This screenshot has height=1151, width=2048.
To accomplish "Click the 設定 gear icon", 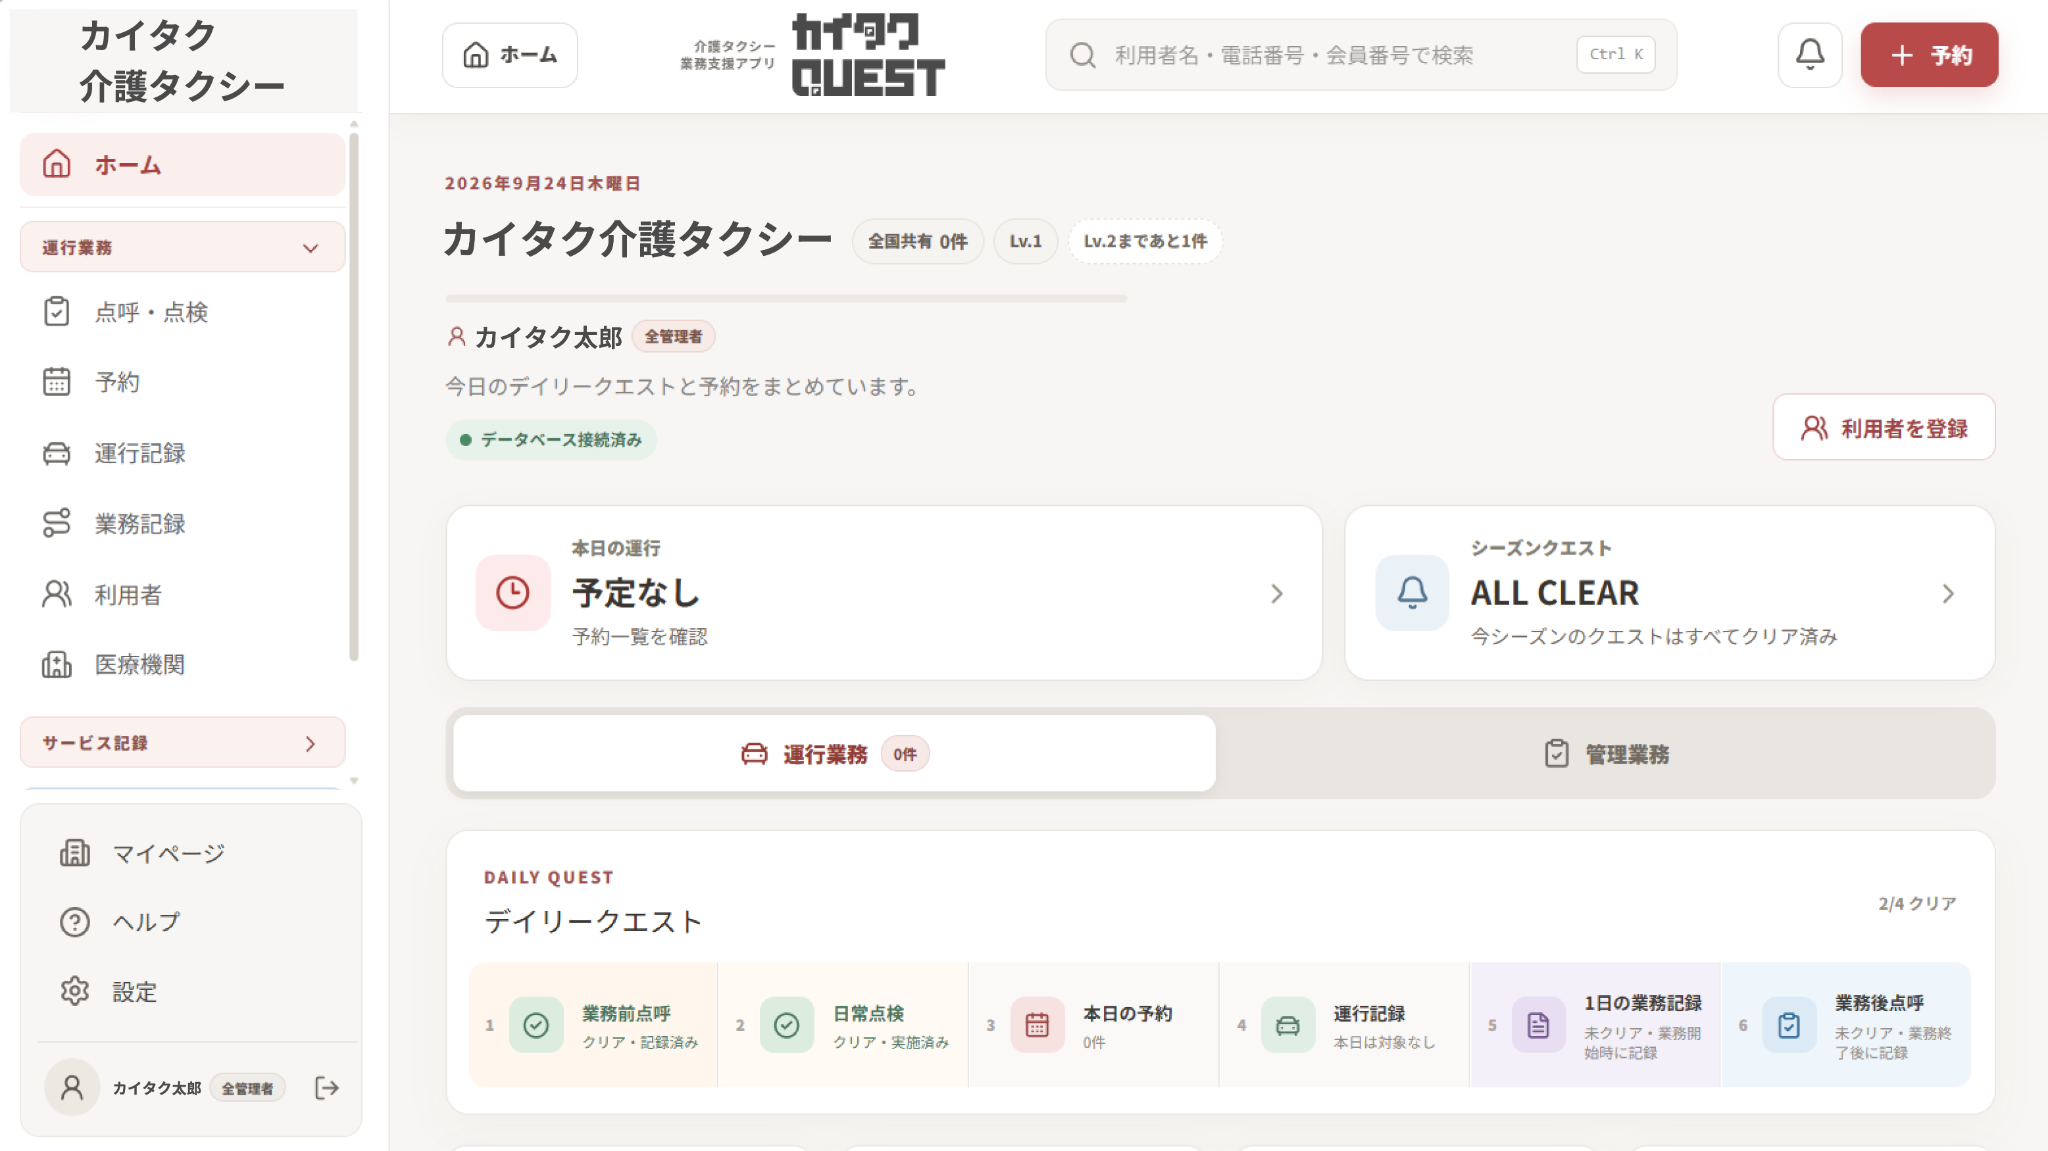I will coord(75,992).
